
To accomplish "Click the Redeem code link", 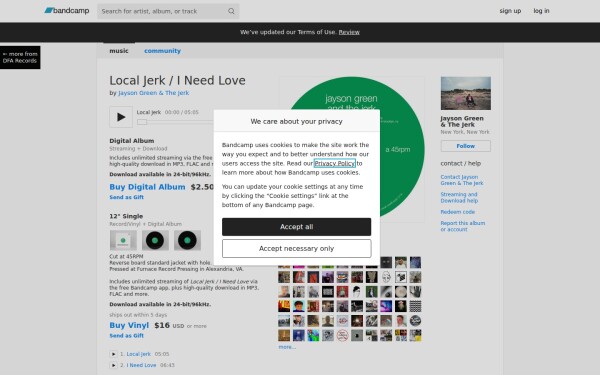I will coord(457,212).
